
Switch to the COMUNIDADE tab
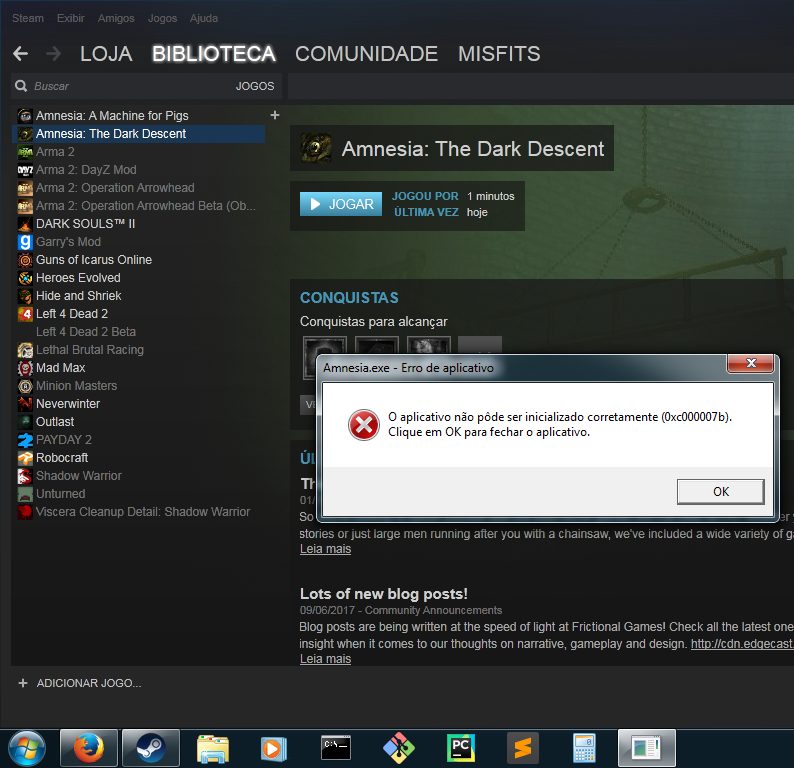pos(366,54)
